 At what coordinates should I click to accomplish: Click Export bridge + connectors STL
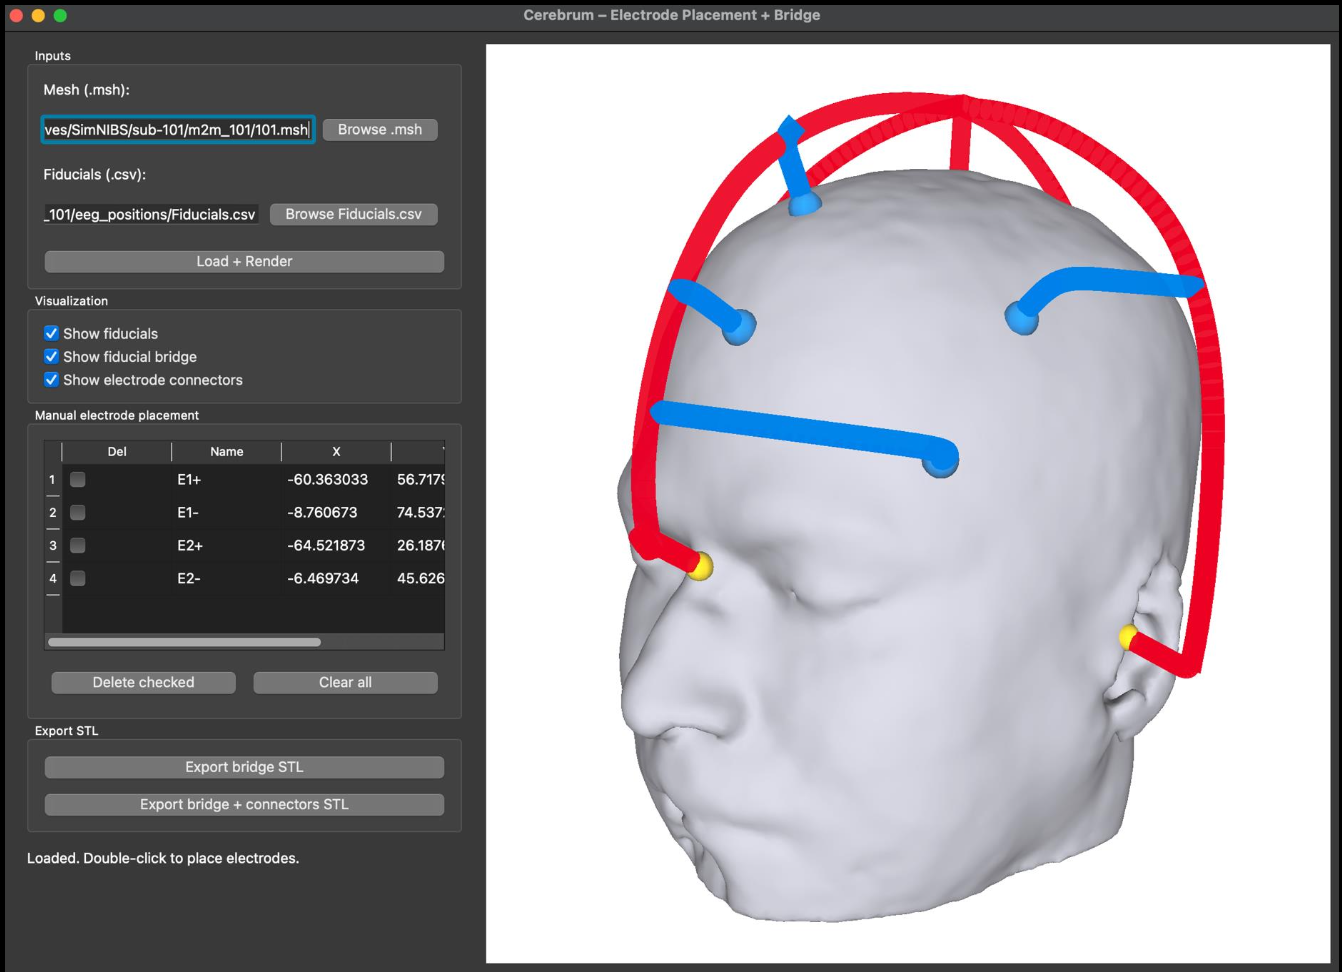(x=244, y=804)
